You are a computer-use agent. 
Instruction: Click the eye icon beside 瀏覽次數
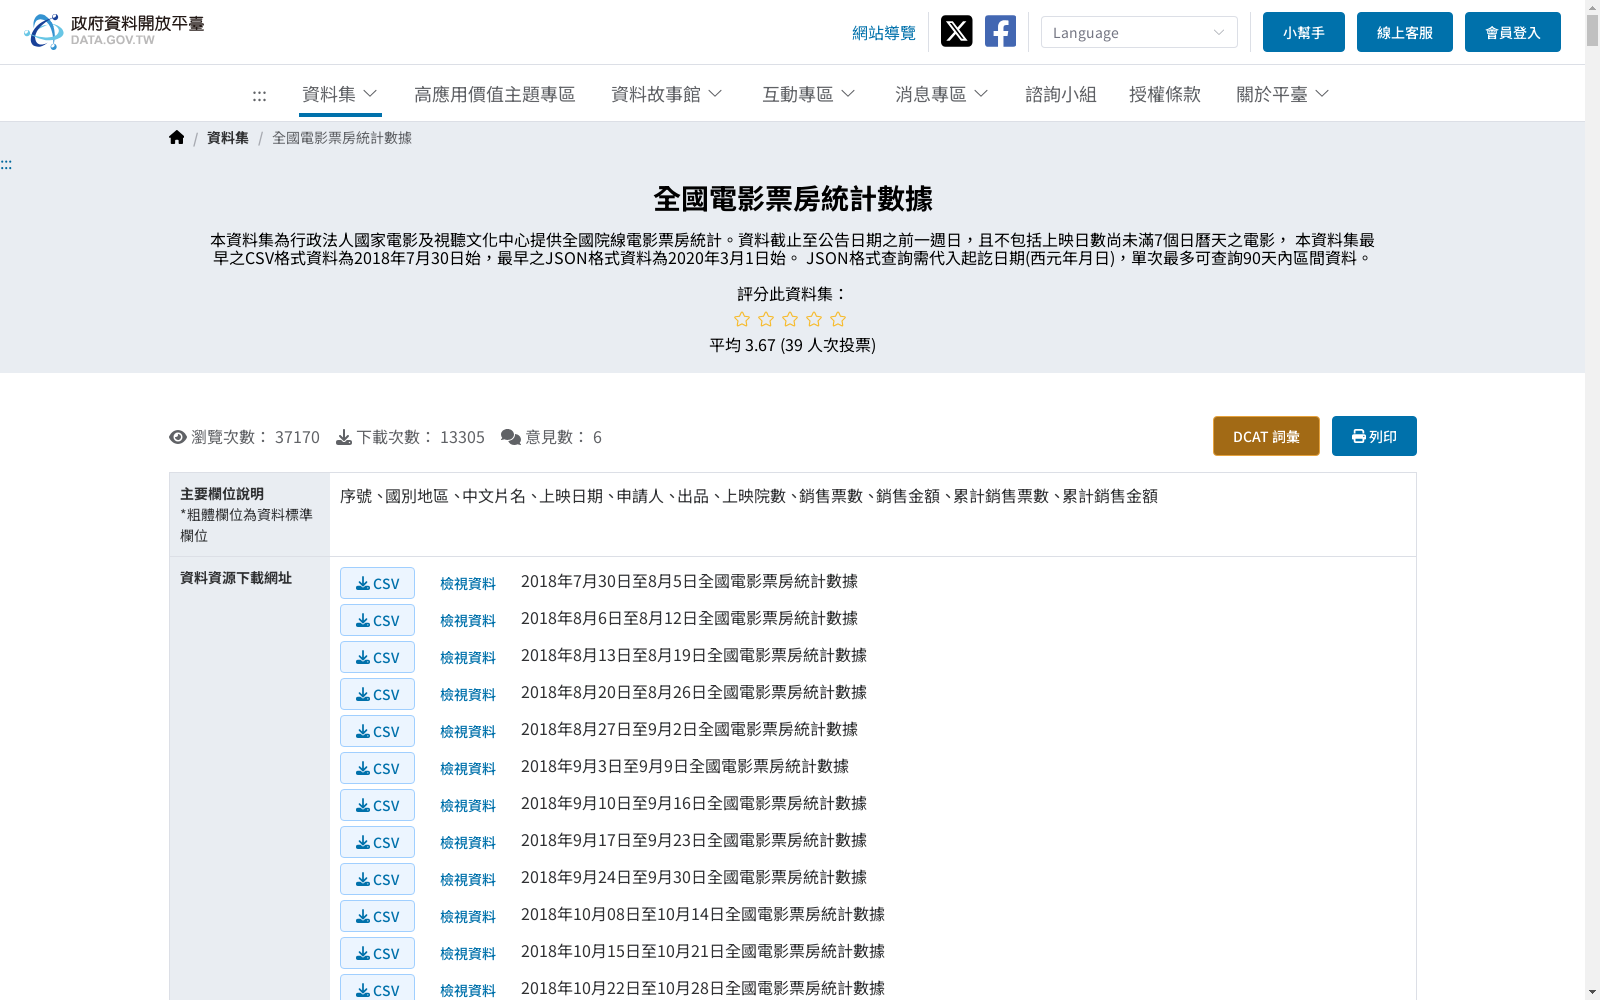click(x=178, y=437)
